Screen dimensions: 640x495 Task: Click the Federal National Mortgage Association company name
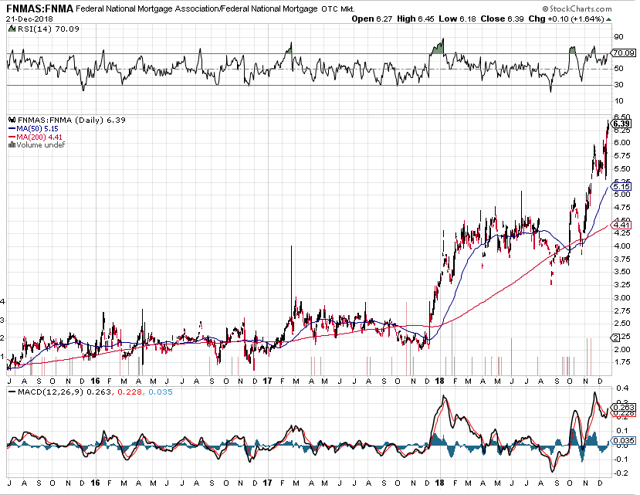(197, 9)
